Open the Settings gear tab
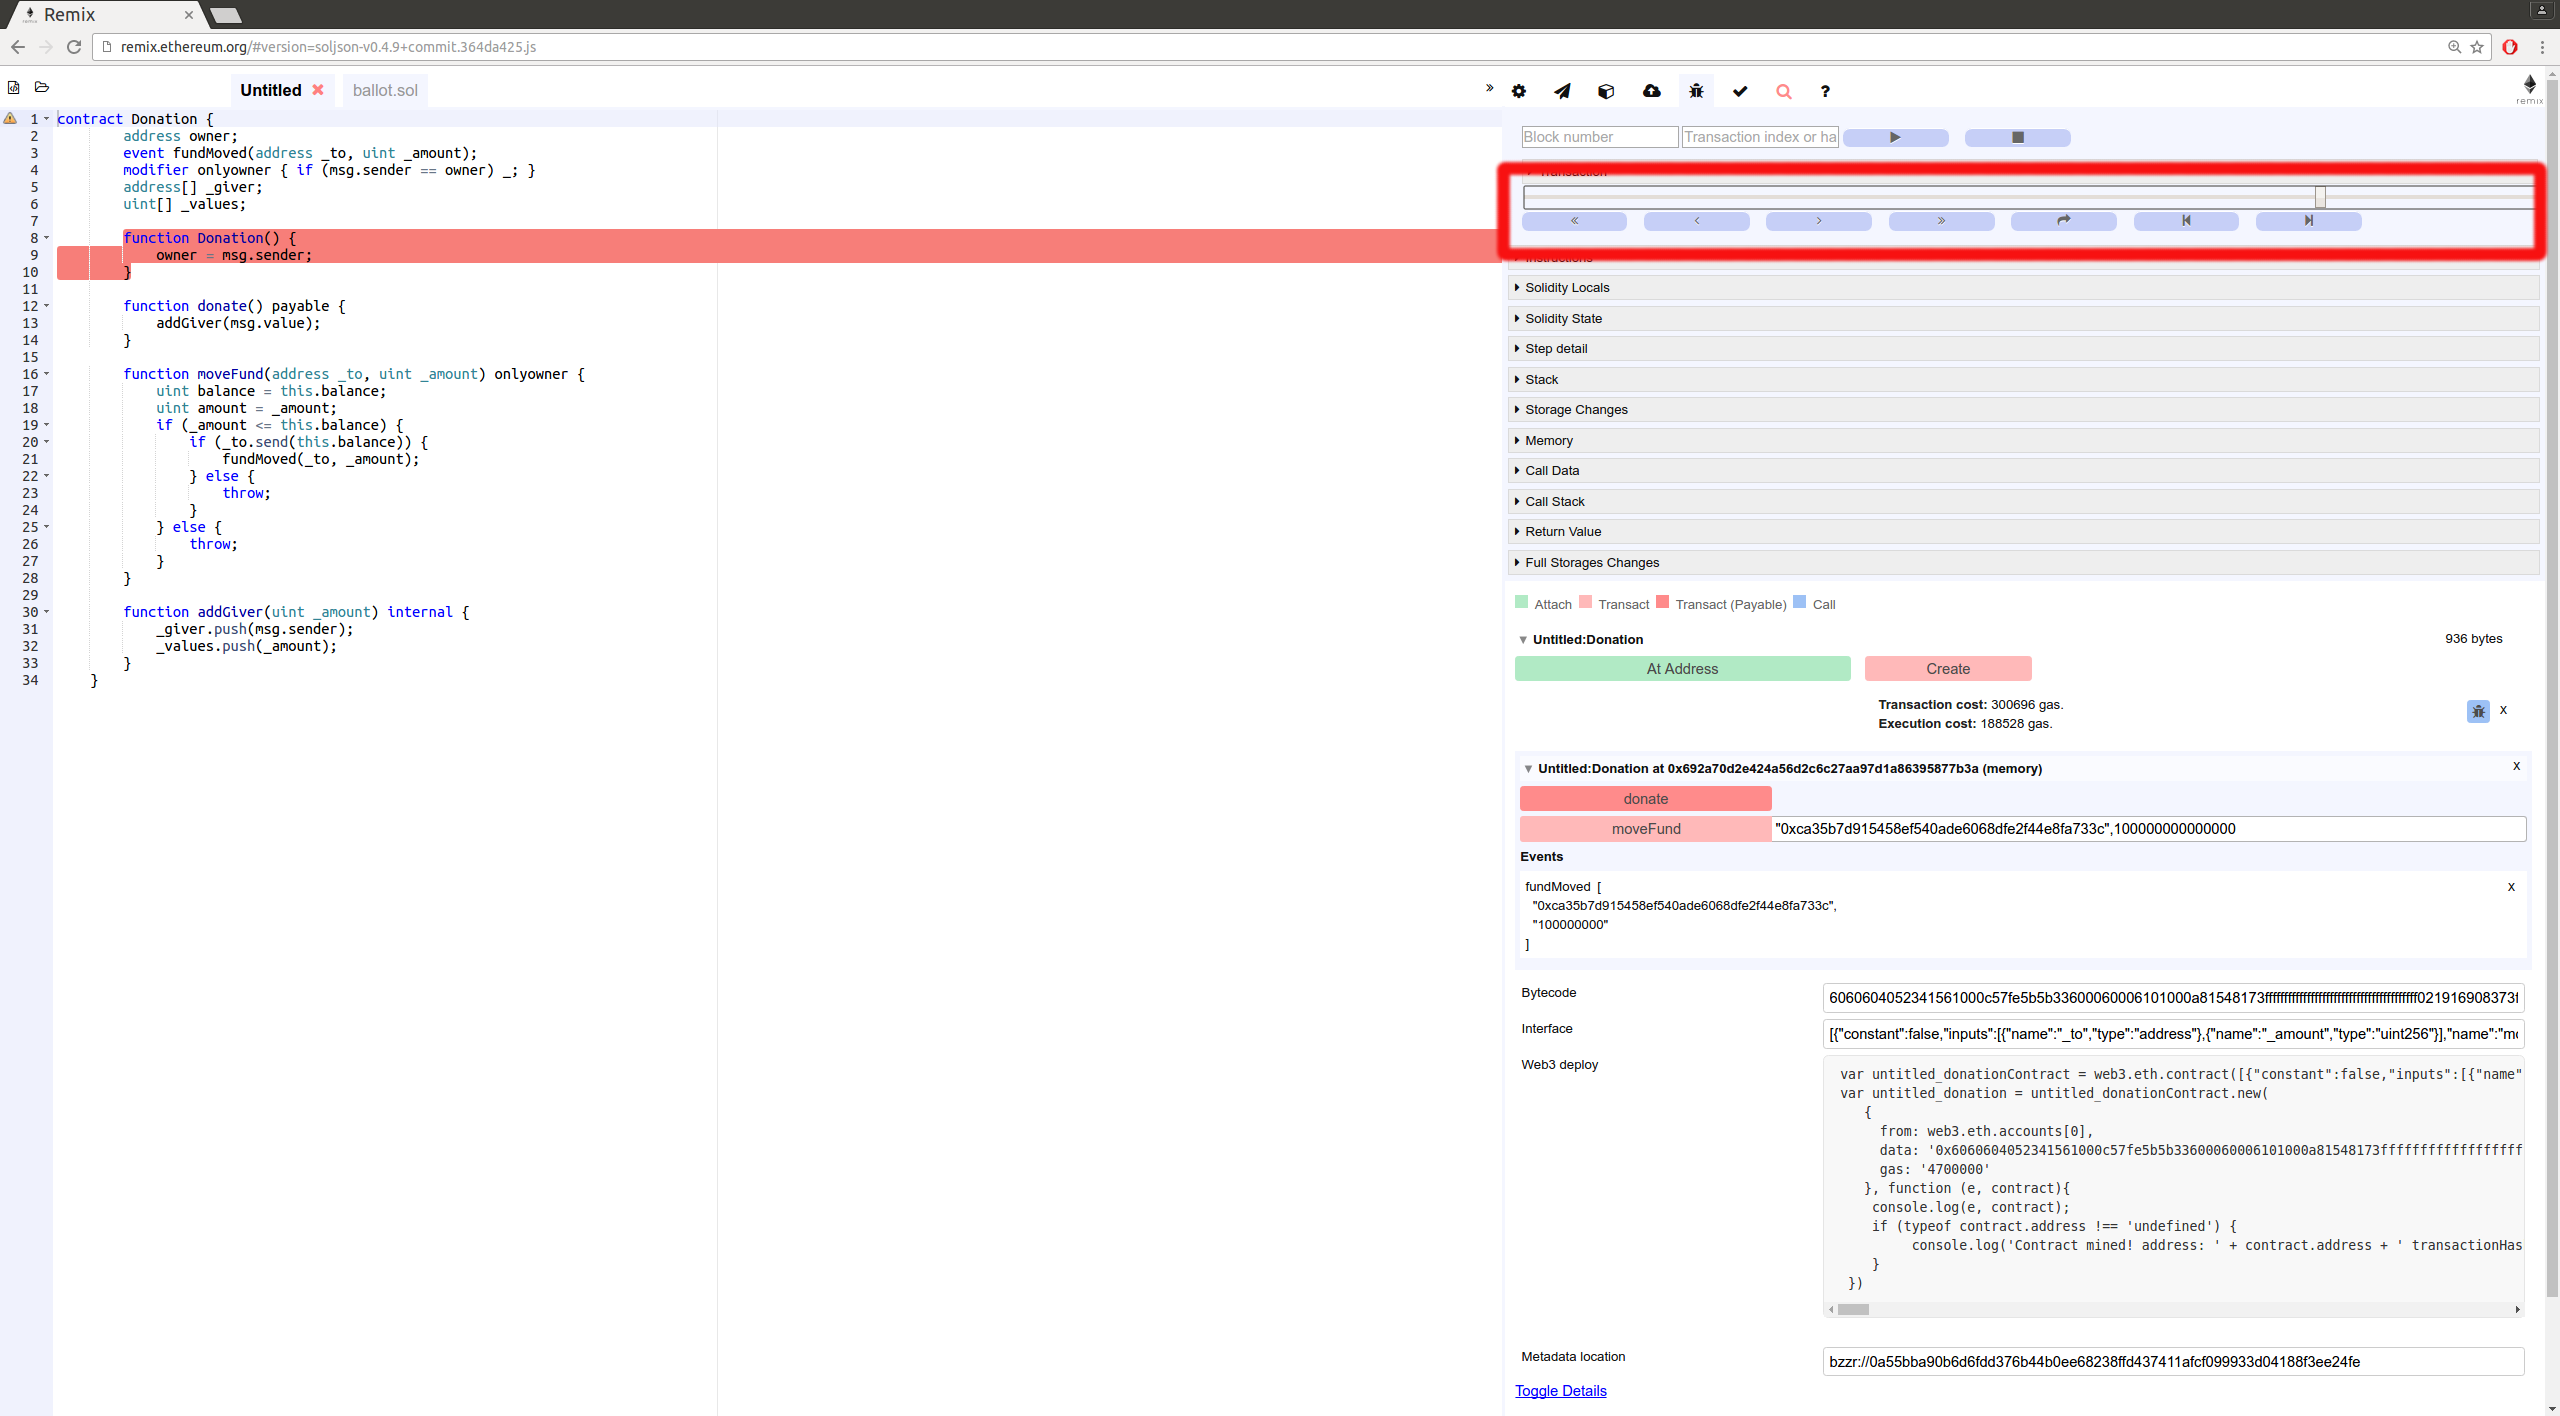Image resolution: width=2560 pixels, height=1416 pixels. [1519, 91]
